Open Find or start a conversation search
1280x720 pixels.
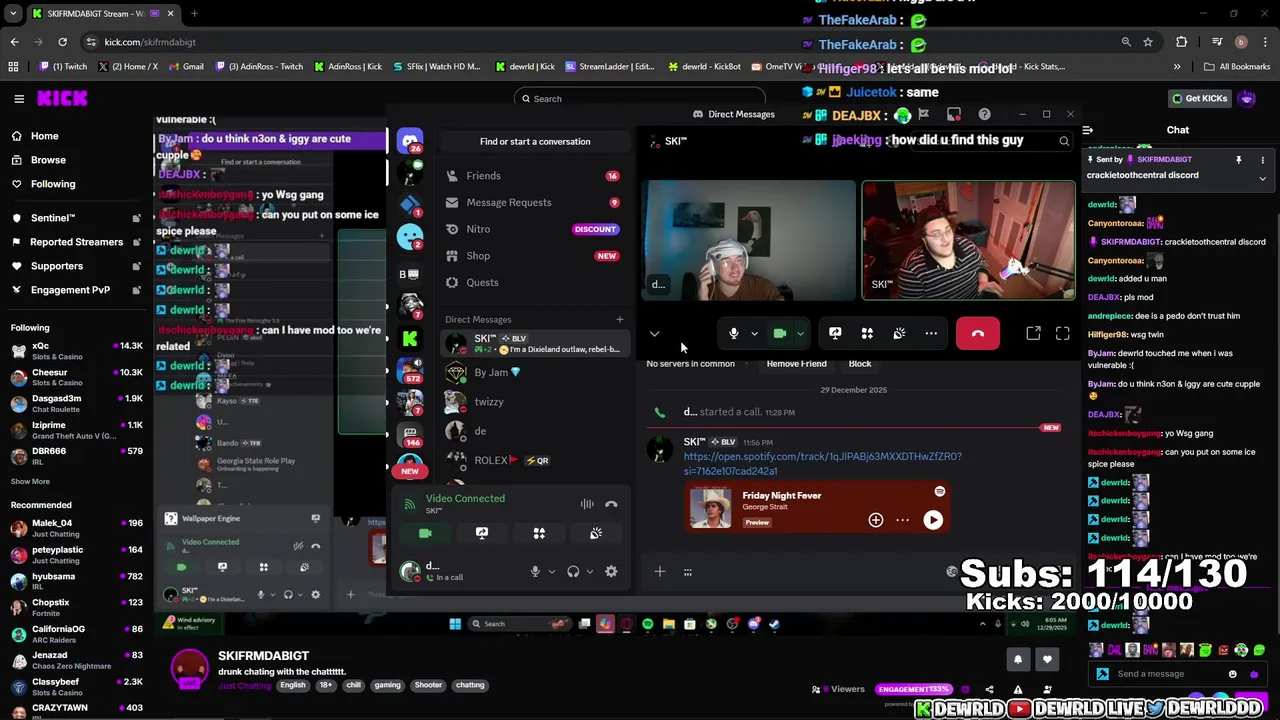(535, 141)
